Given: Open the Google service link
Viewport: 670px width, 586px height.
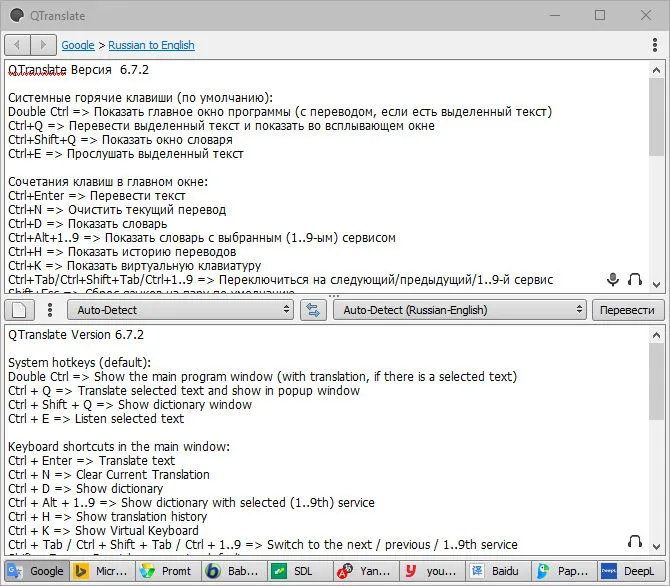Looking at the screenshot, I should point(78,45).
